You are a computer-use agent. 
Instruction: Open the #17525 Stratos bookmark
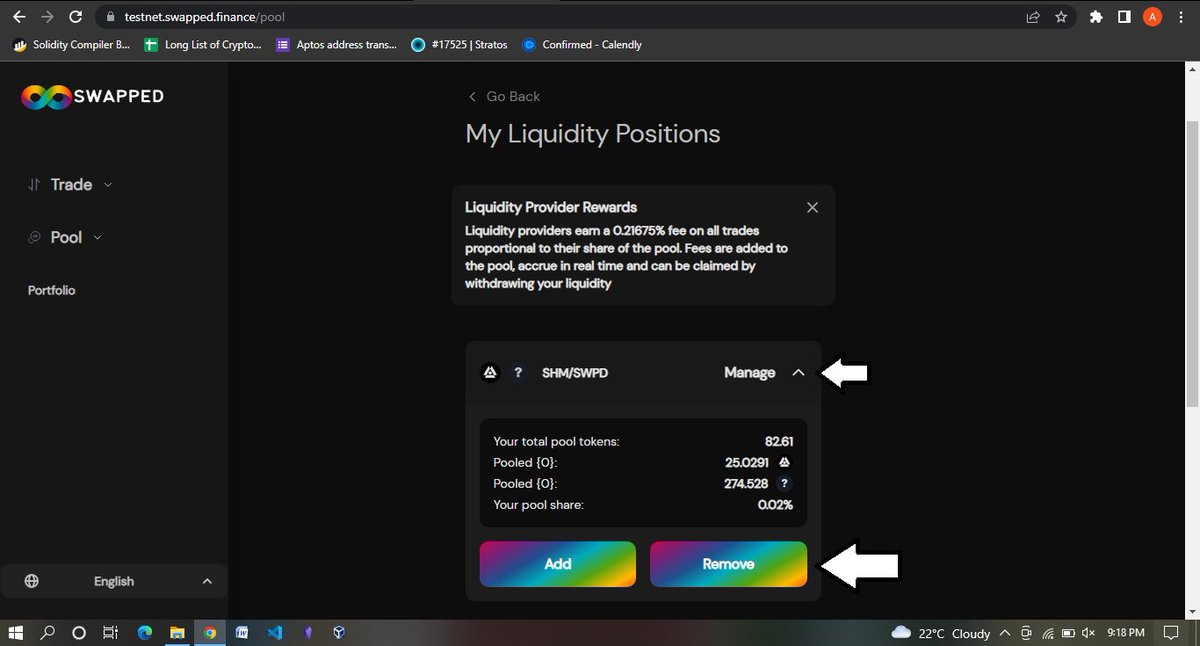pos(460,44)
